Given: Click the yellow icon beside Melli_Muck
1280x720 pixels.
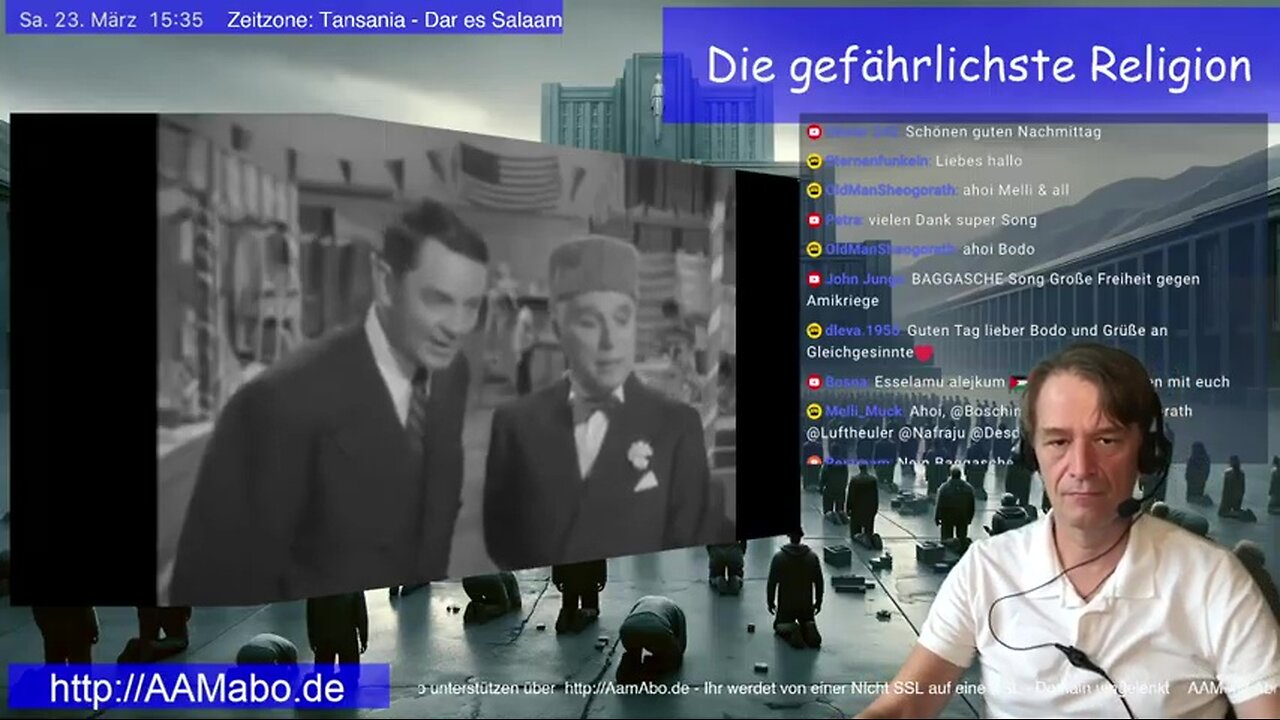Looking at the screenshot, I should pos(814,412).
